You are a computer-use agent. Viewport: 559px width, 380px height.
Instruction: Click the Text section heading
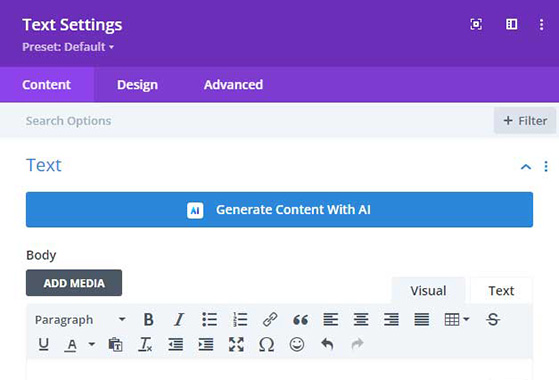click(44, 165)
